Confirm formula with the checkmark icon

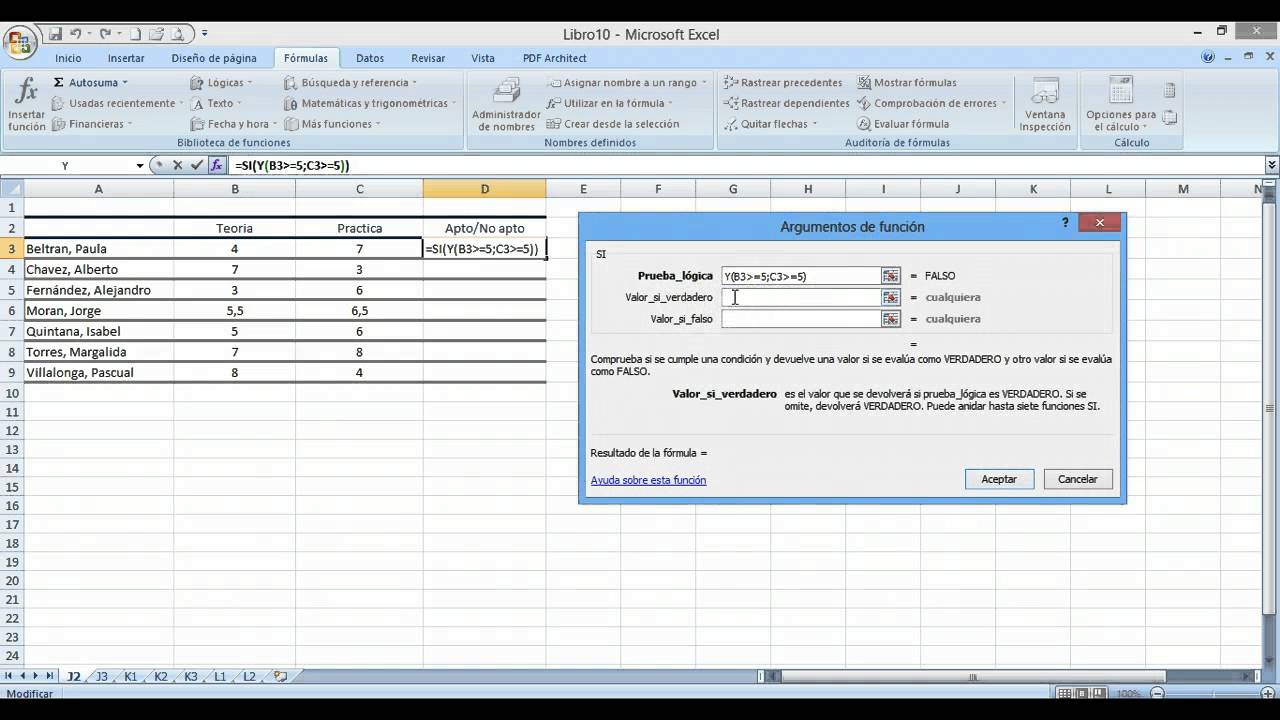[196, 165]
